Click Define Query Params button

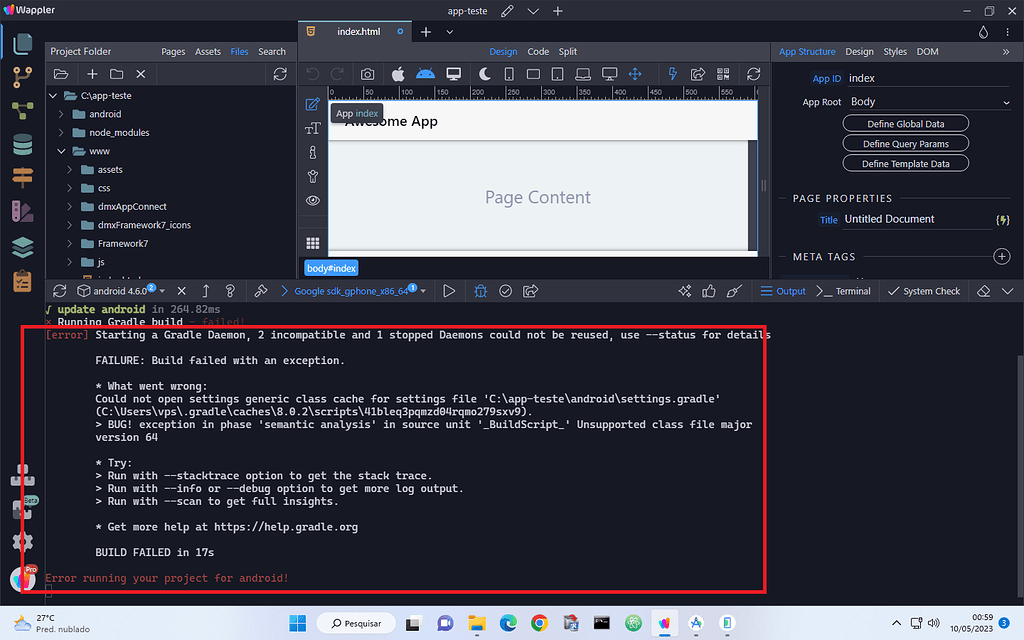click(905, 144)
